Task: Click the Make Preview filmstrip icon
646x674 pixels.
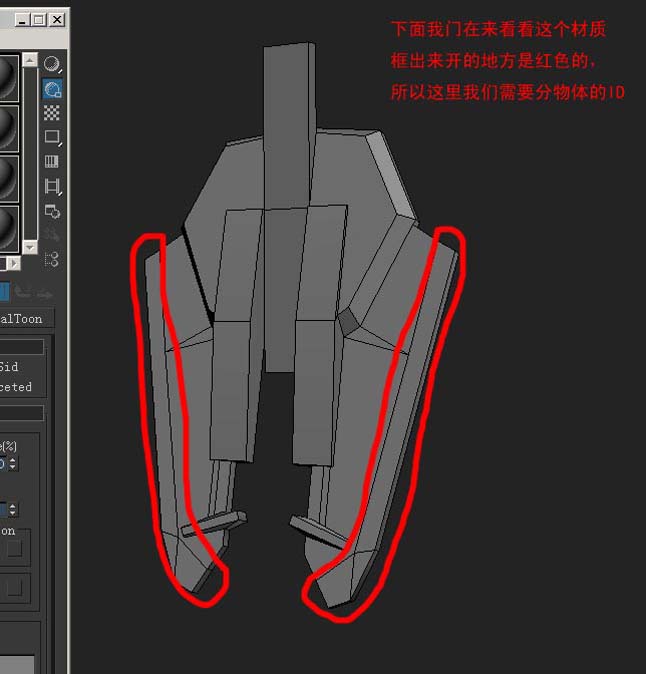Action: click(52, 187)
